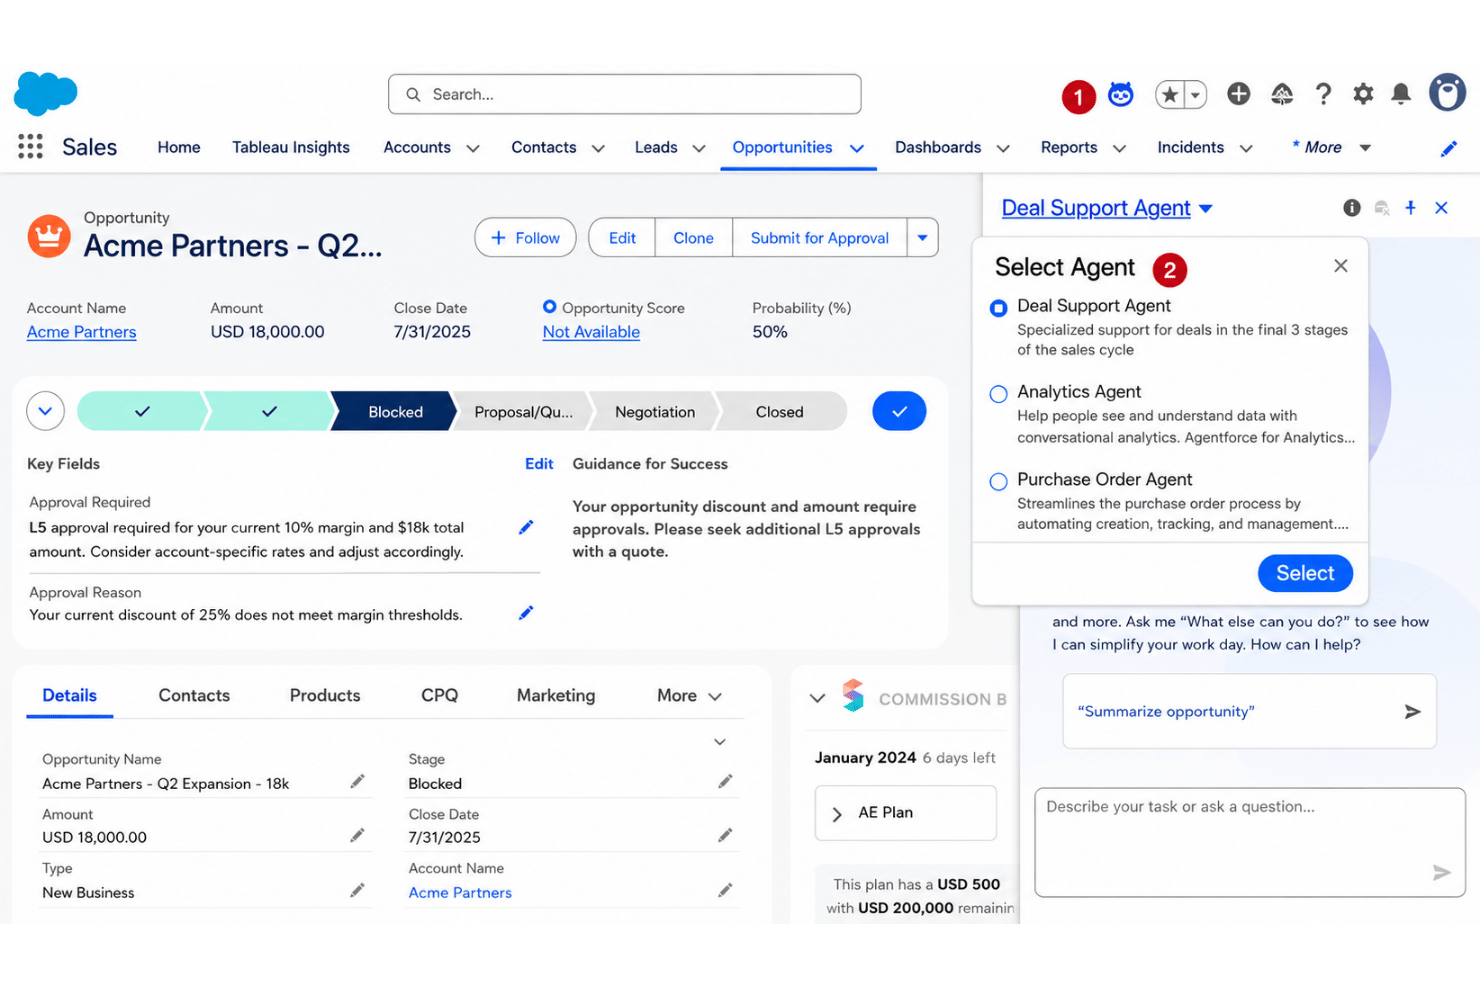Open the Acme Partners account link in header
Image resolution: width=1480 pixels, height=987 pixels.
(81, 332)
